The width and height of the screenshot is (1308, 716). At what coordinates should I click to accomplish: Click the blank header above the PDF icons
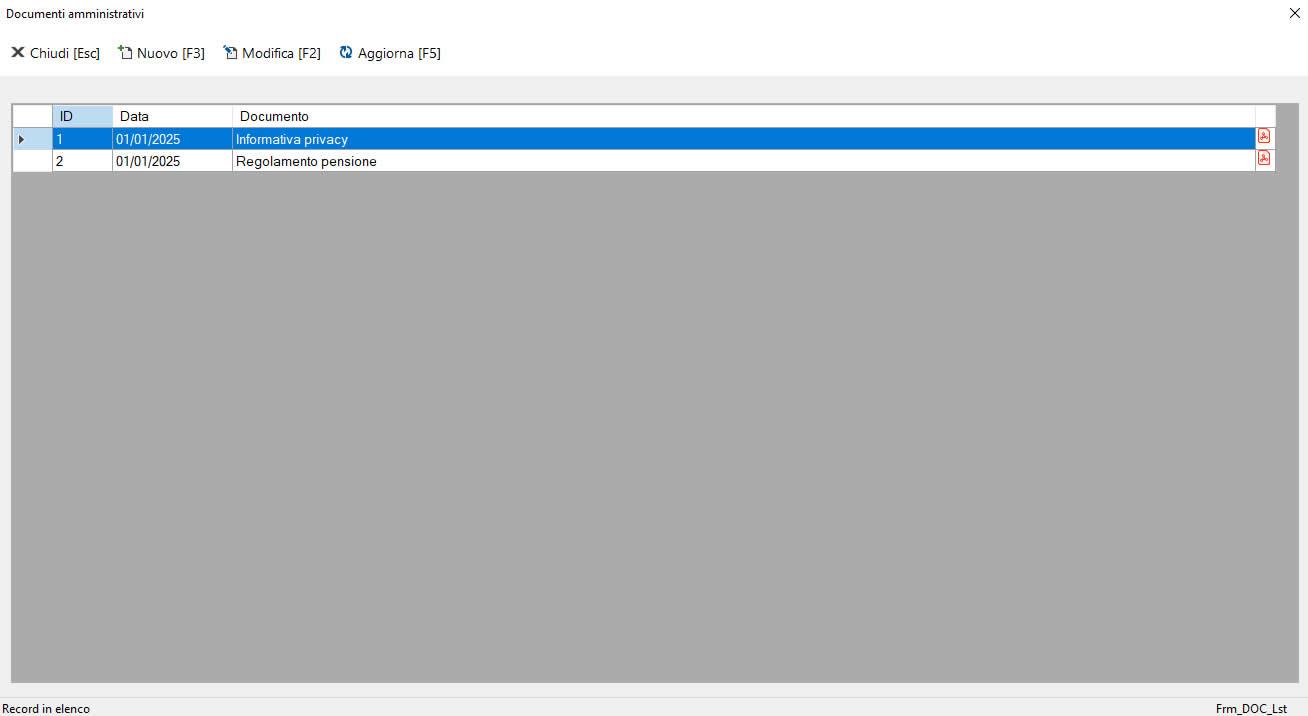pos(1265,116)
